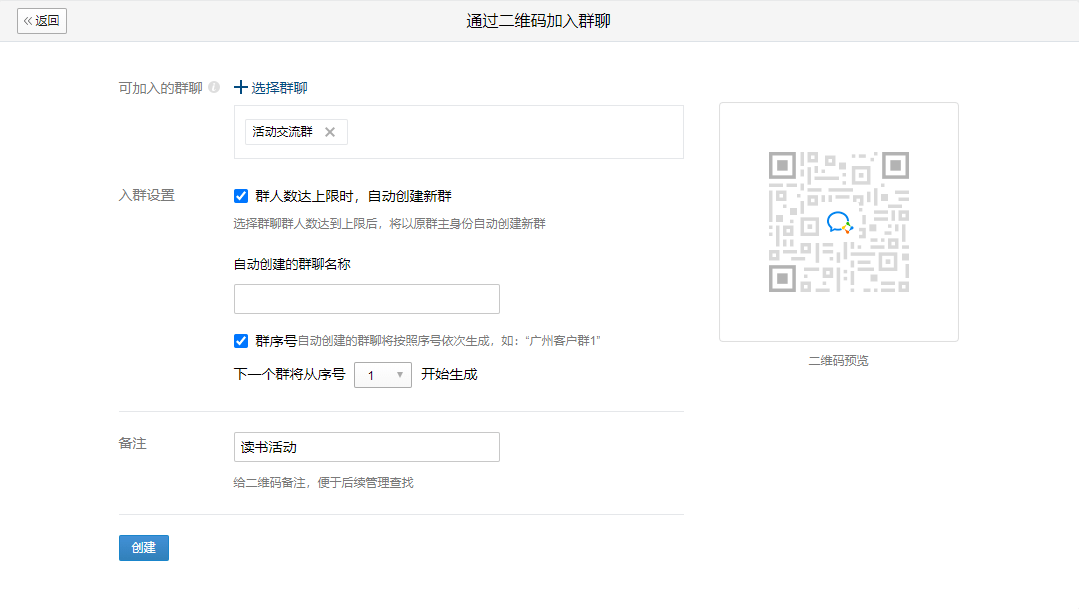This screenshot has width=1079, height=609.
Task: Select the 活动交流群 group tag
Action: point(282,132)
